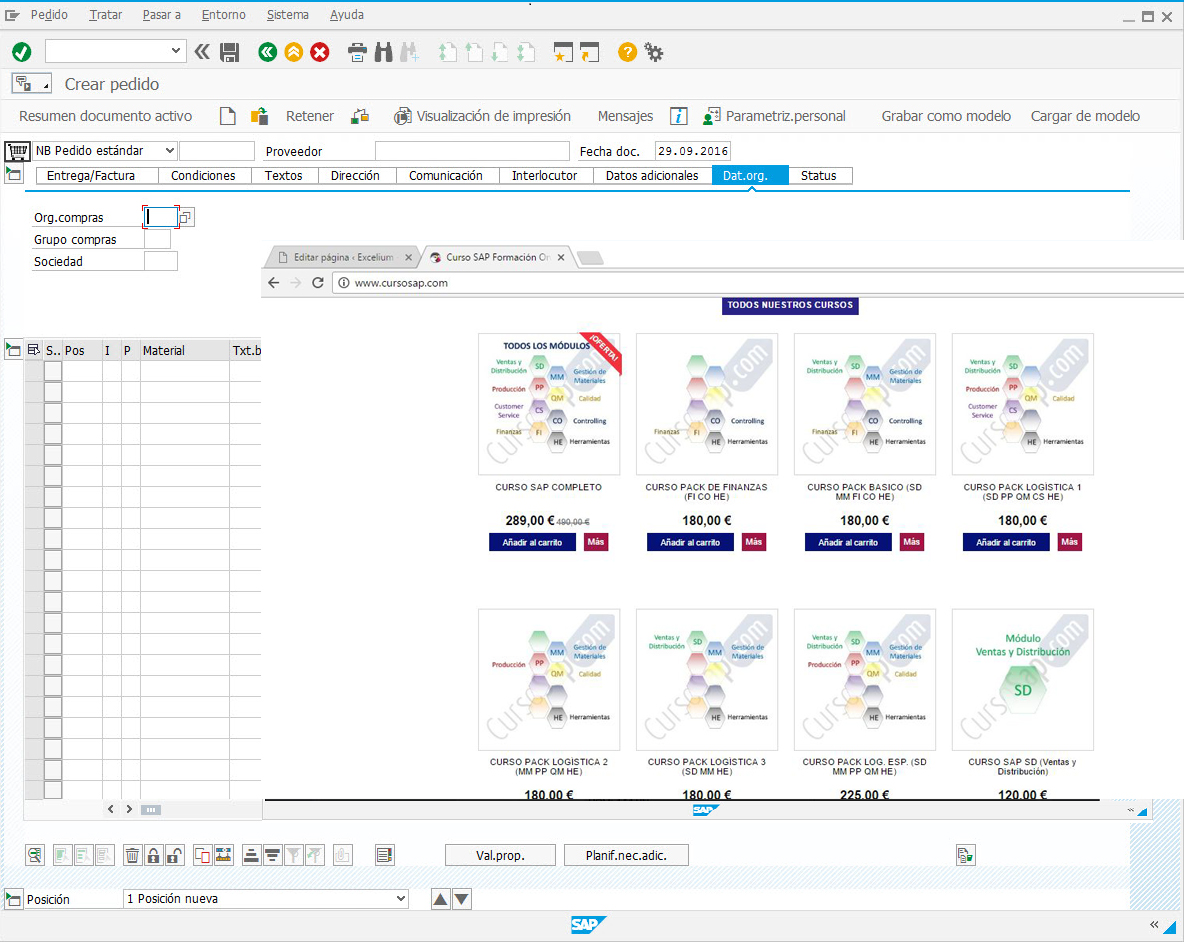The height and width of the screenshot is (942, 1184).
Task: Click Resumen documento activo button
Action: (x=106, y=116)
